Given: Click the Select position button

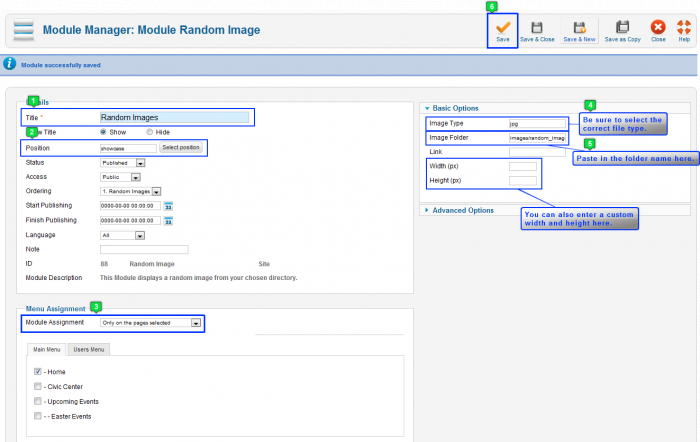Looking at the screenshot, I should click(x=181, y=148).
